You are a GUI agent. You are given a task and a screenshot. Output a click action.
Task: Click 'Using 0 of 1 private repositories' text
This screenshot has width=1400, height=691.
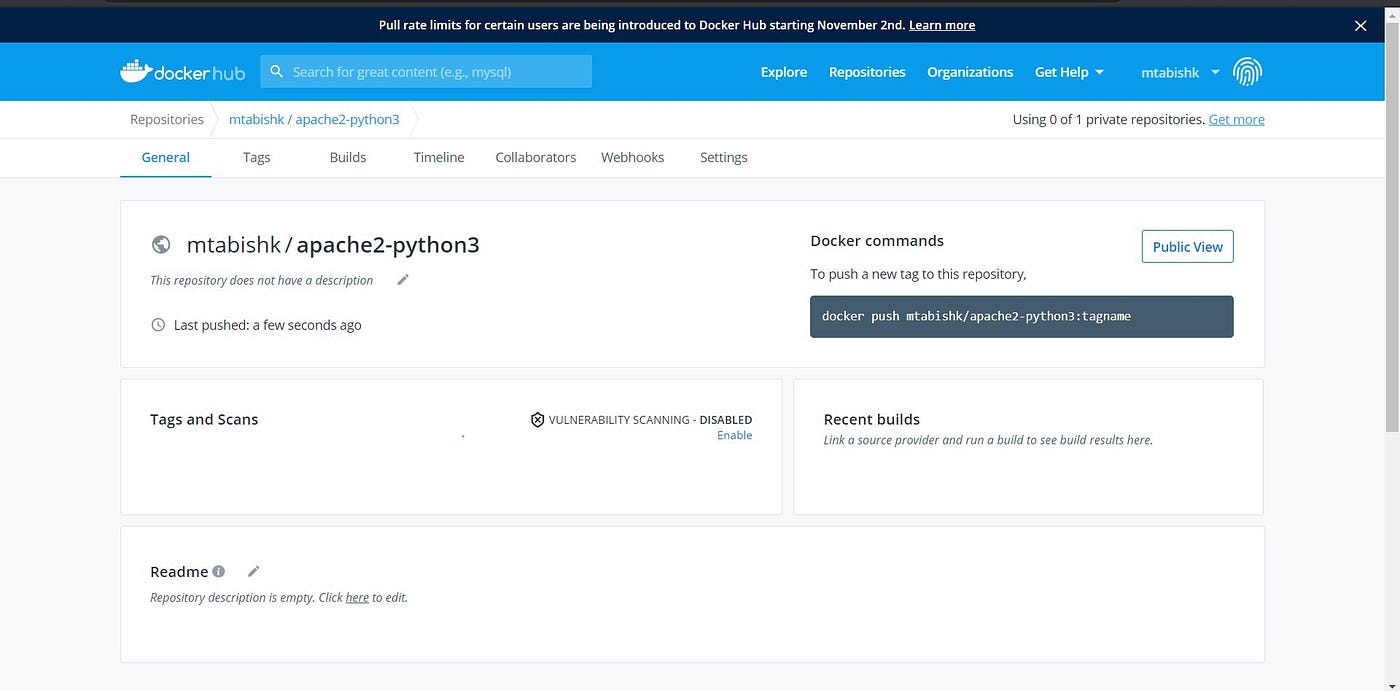pyautogui.click(x=1108, y=119)
